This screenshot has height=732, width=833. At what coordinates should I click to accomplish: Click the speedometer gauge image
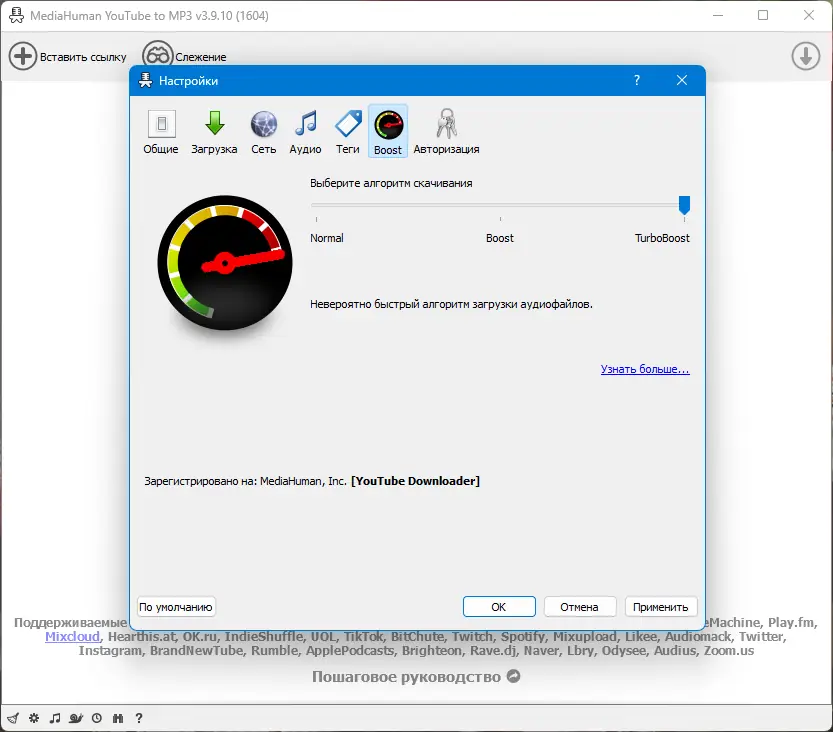(225, 263)
